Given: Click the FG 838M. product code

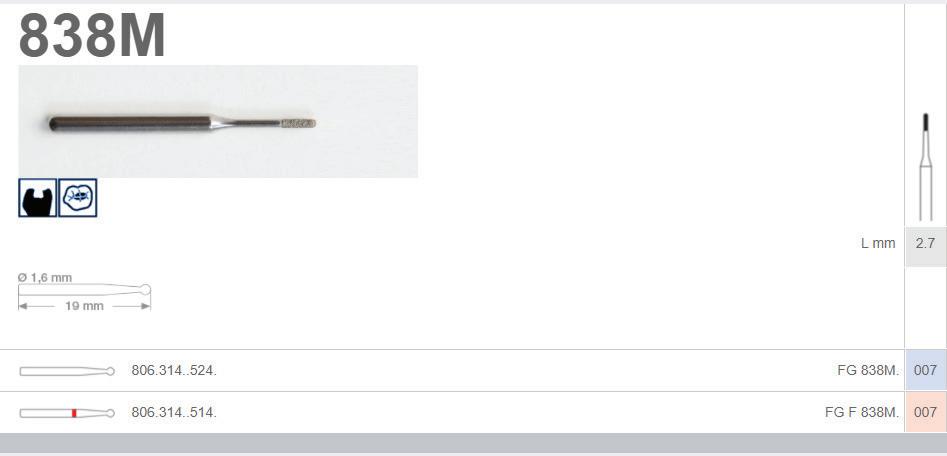Looking at the screenshot, I should click(868, 371).
